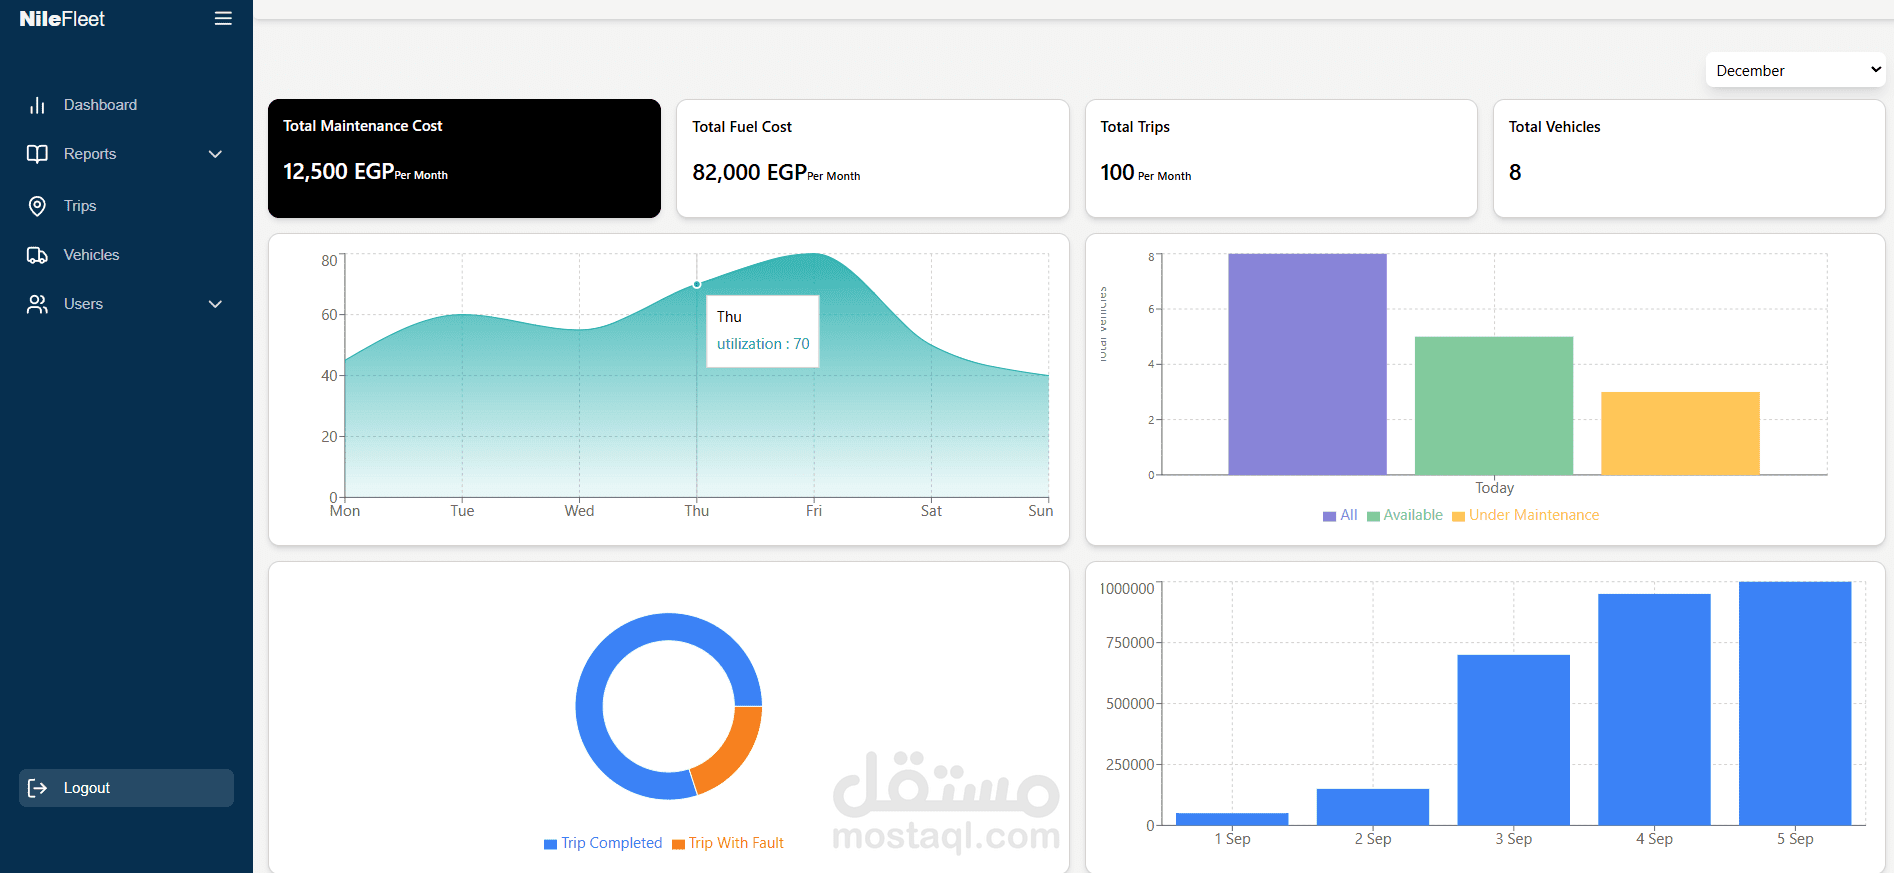Toggle the Under Maintenance legend swatch
The height and width of the screenshot is (873, 1894).
point(1458,516)
